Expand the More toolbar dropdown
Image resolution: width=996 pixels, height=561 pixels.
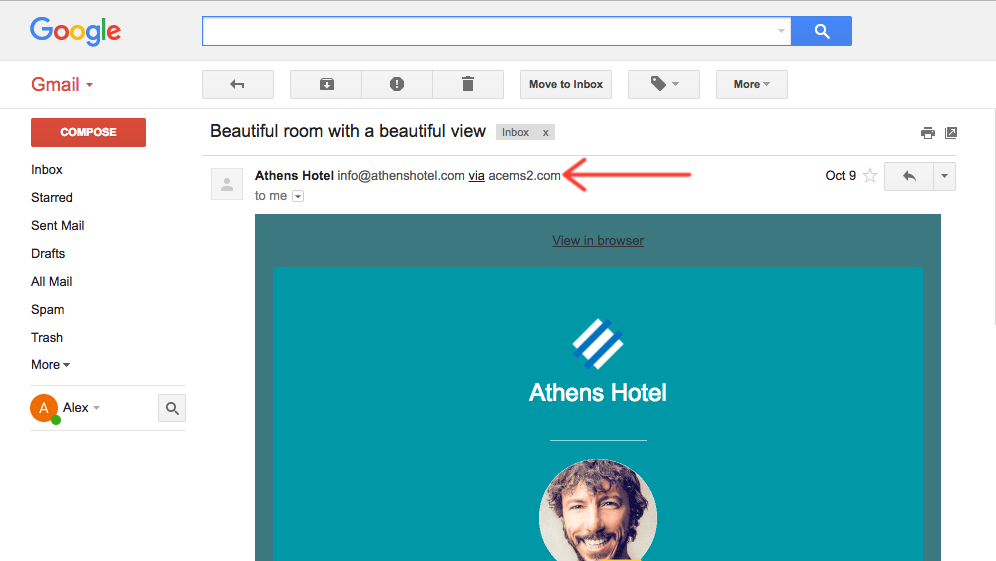coord(752,85)
